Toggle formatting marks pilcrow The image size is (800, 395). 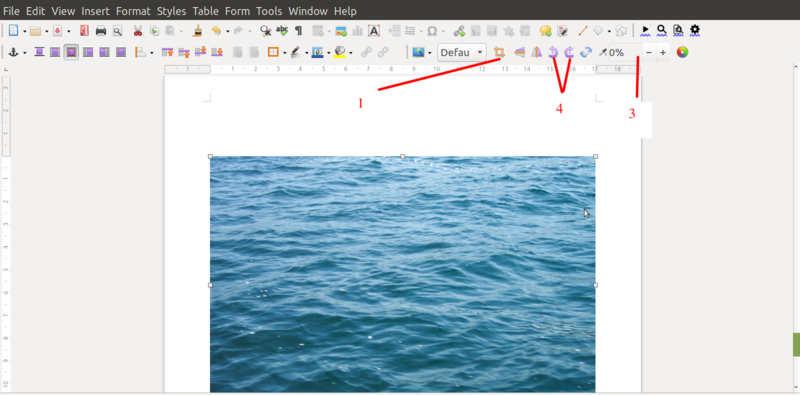pos(298,31)
